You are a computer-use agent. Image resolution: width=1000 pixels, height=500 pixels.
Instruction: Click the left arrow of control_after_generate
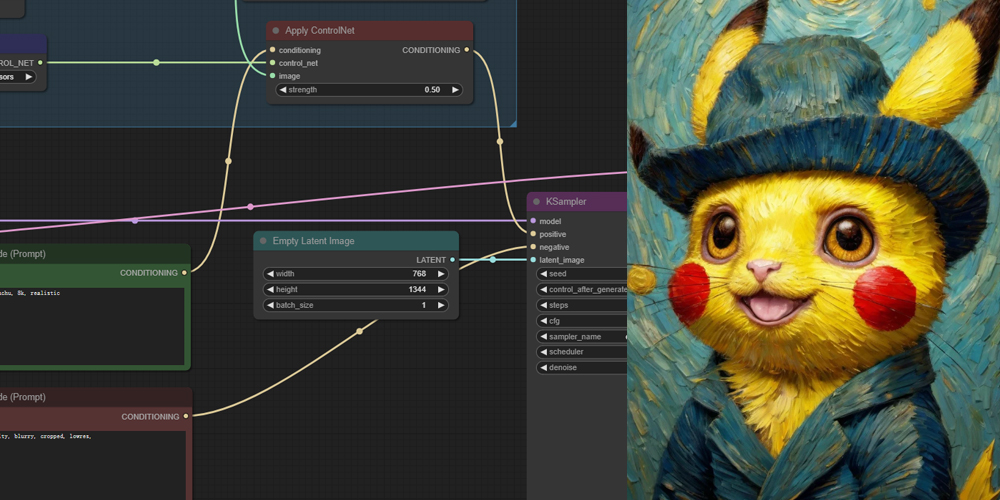coord(543,290)
